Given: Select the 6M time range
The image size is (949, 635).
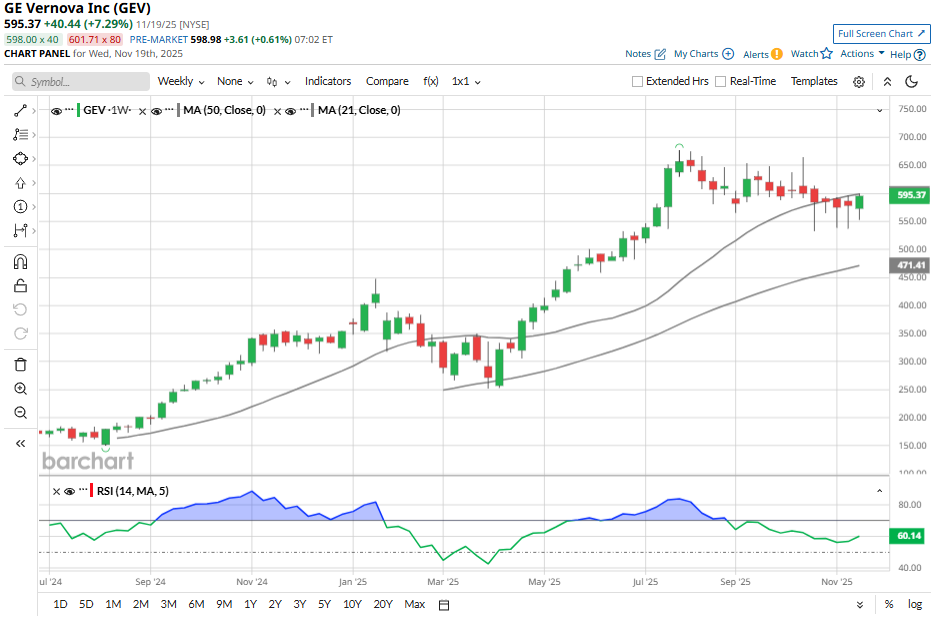Looking at the screenshot, I should point(196,604).
